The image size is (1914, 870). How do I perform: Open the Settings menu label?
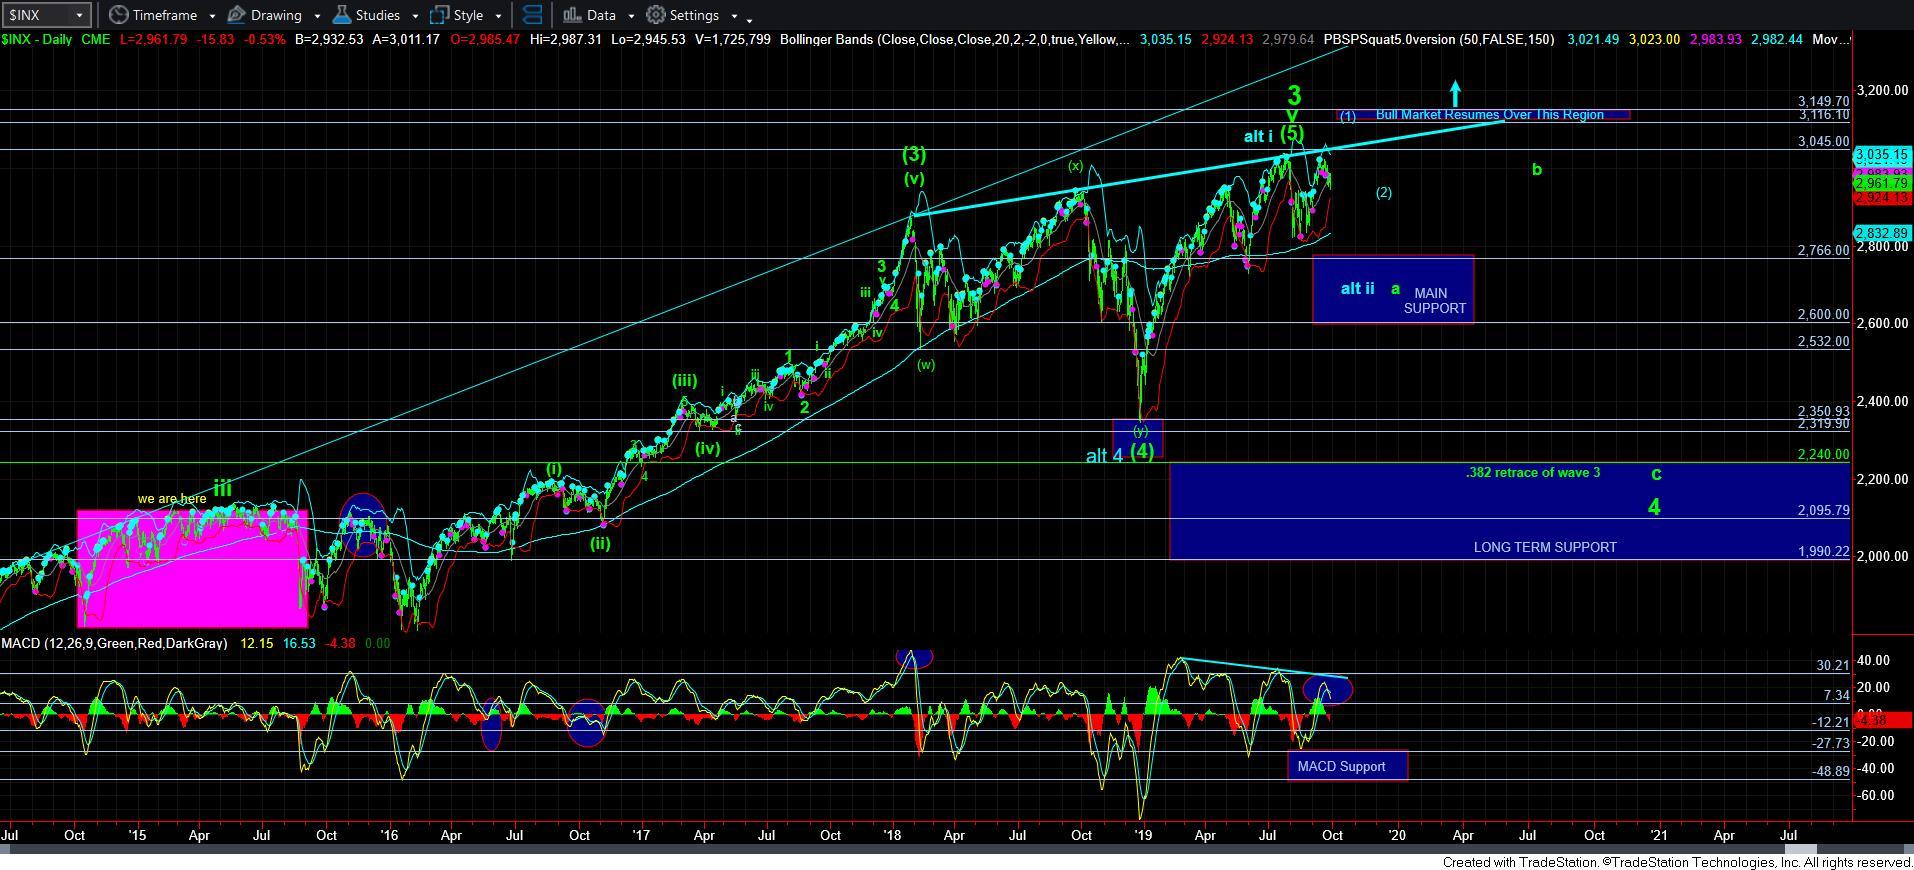tap(694, 15)
